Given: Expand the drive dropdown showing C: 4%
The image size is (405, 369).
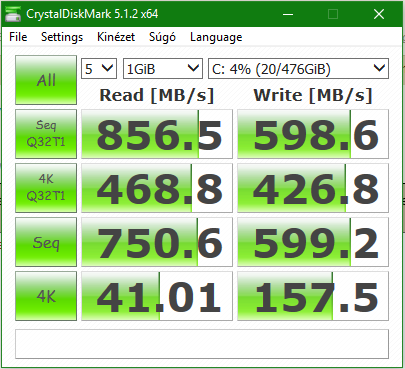Looking at the screenshot, I should (298, 69).
